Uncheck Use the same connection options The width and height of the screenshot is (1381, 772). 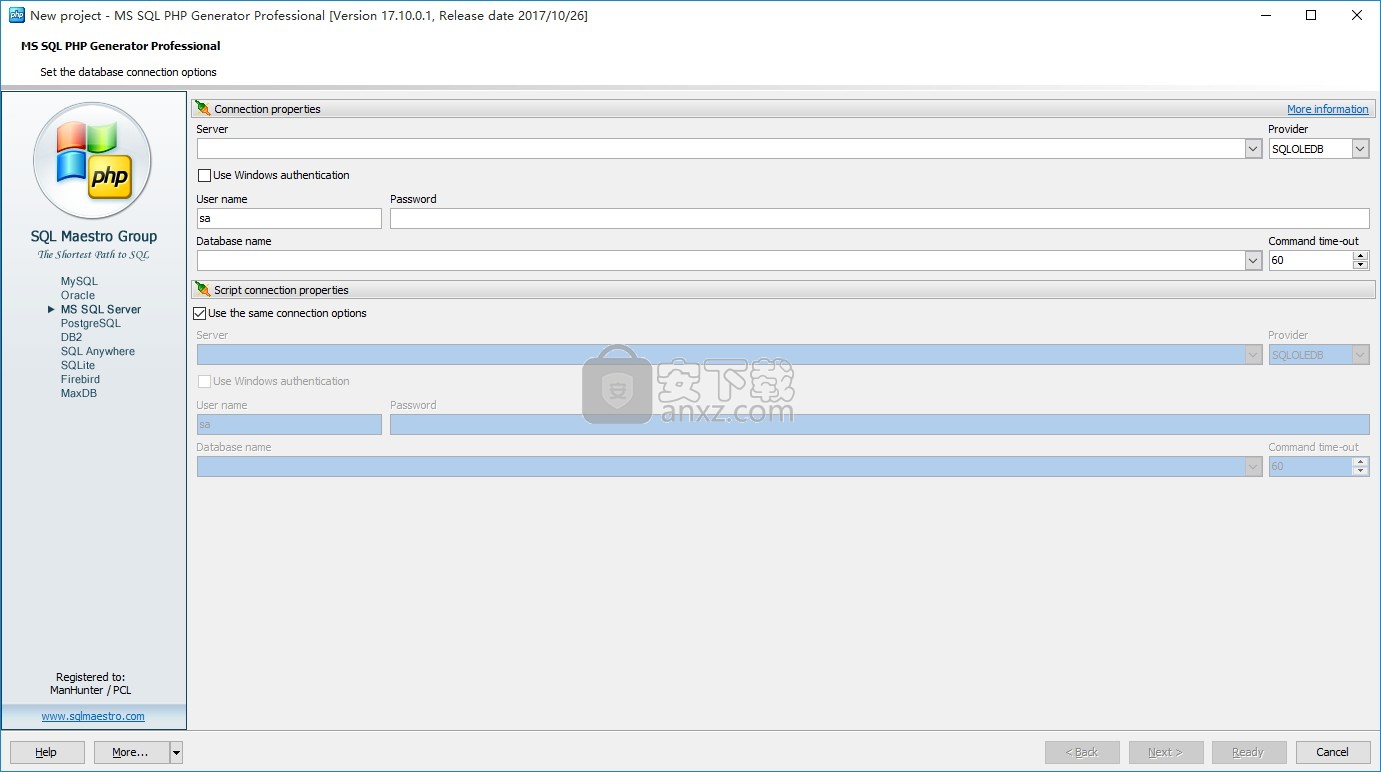(x=200, y=314)
